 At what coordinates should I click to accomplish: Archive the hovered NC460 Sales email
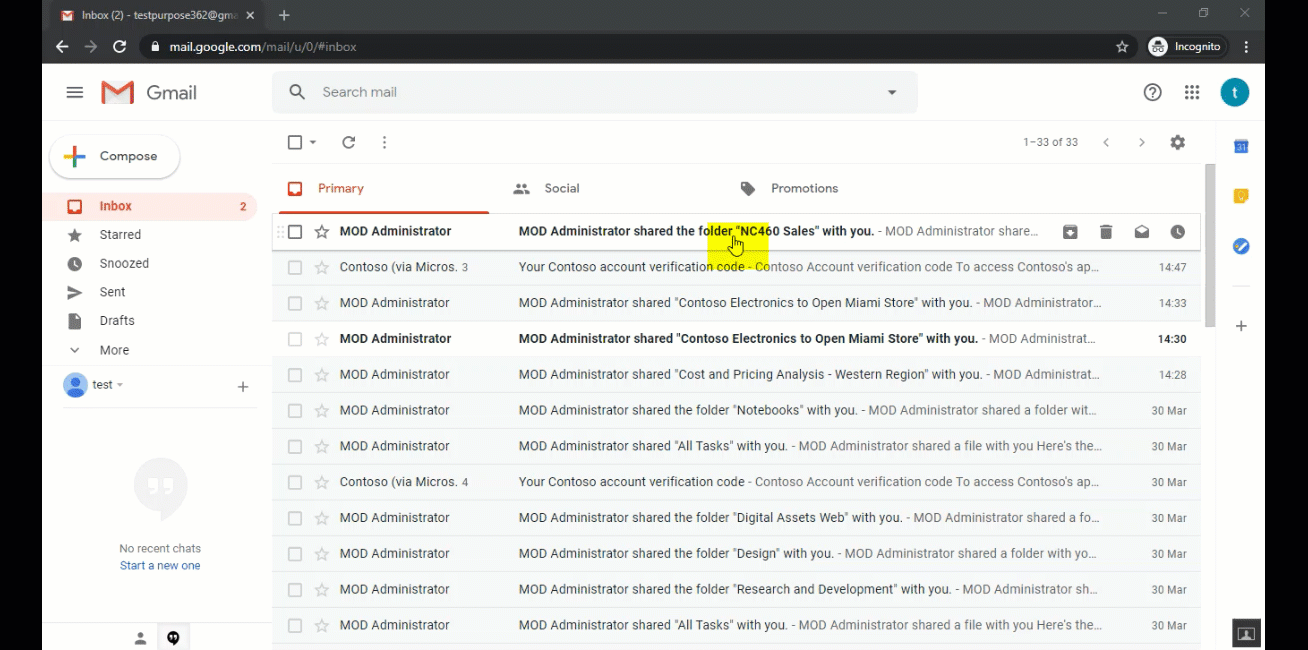coord(1070,232)
